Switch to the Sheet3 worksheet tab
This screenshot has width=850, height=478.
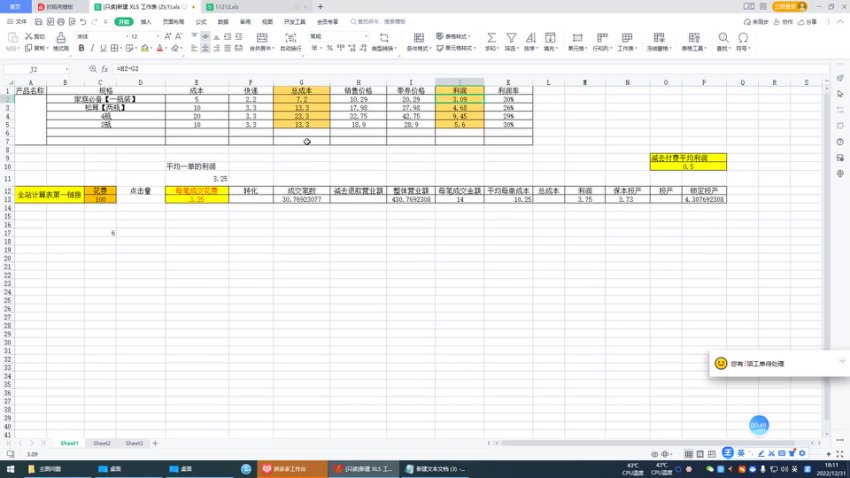[x=134, y=443]
